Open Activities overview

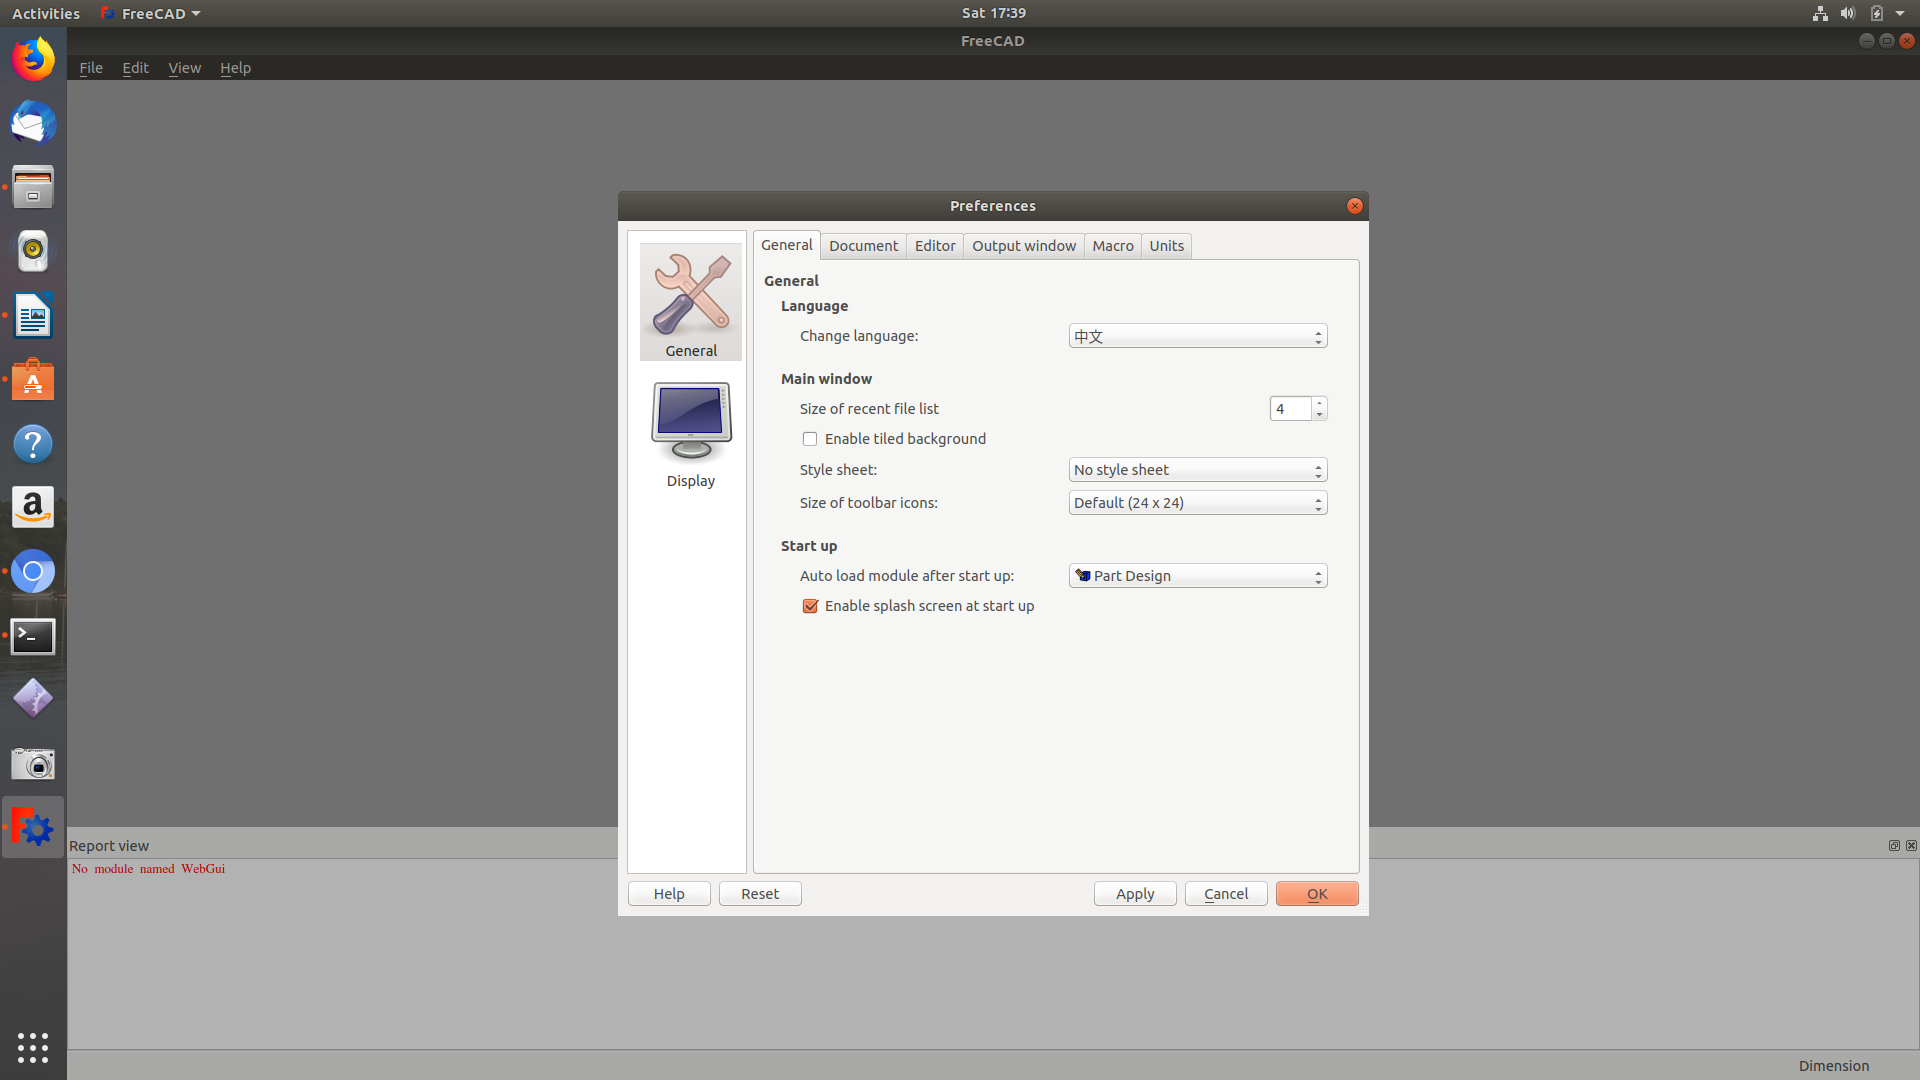pos(46,13)
